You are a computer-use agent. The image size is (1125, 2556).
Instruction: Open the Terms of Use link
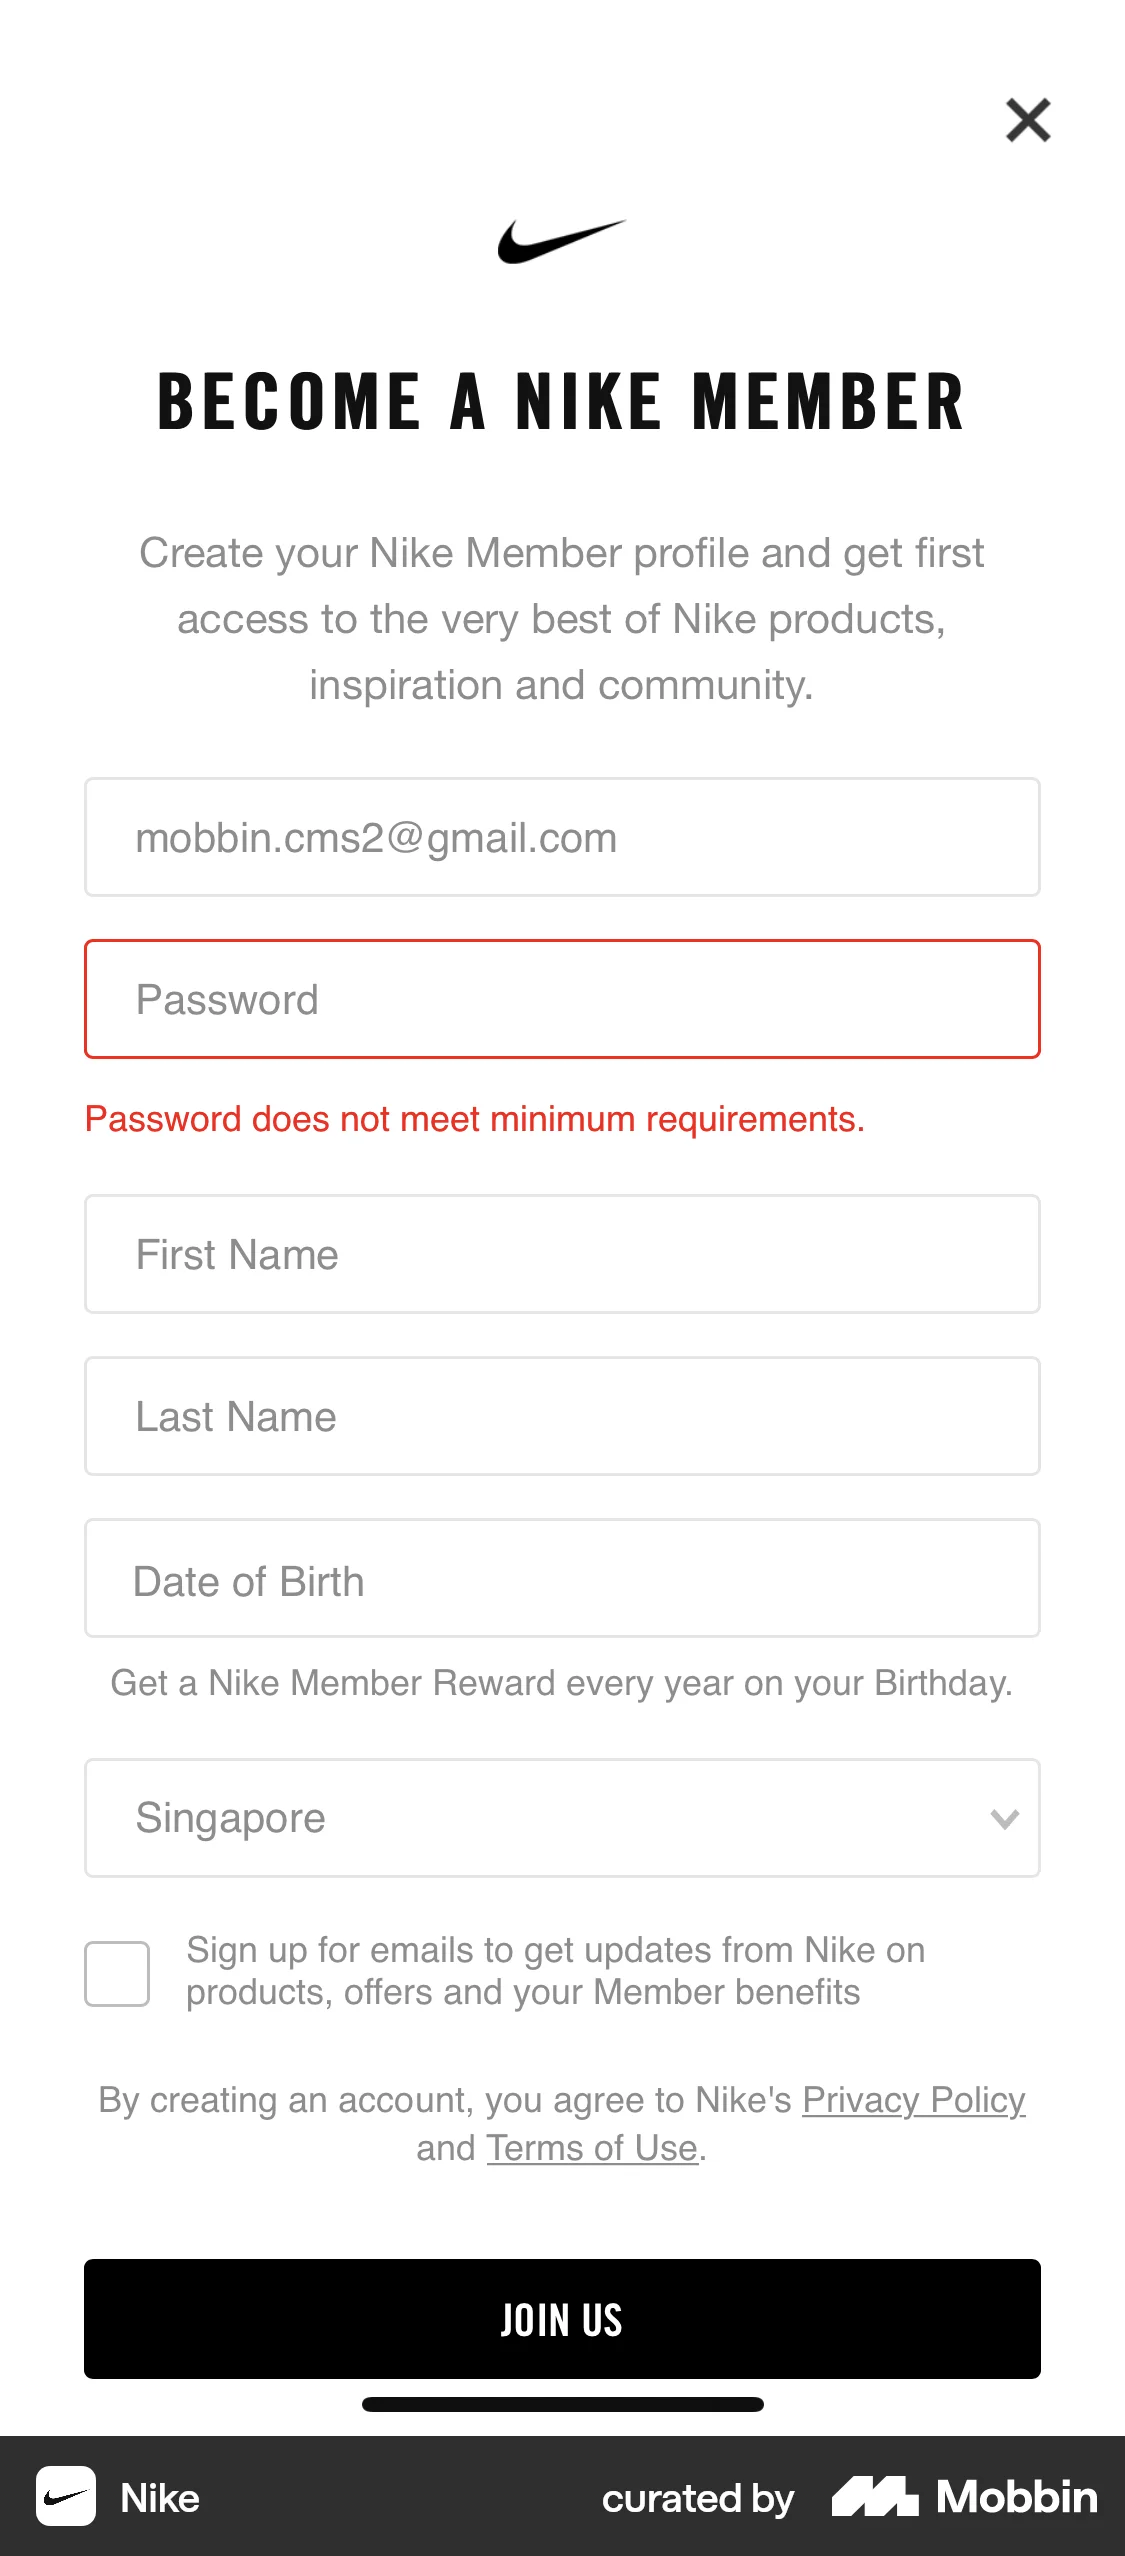click(x=592, y=2148)
